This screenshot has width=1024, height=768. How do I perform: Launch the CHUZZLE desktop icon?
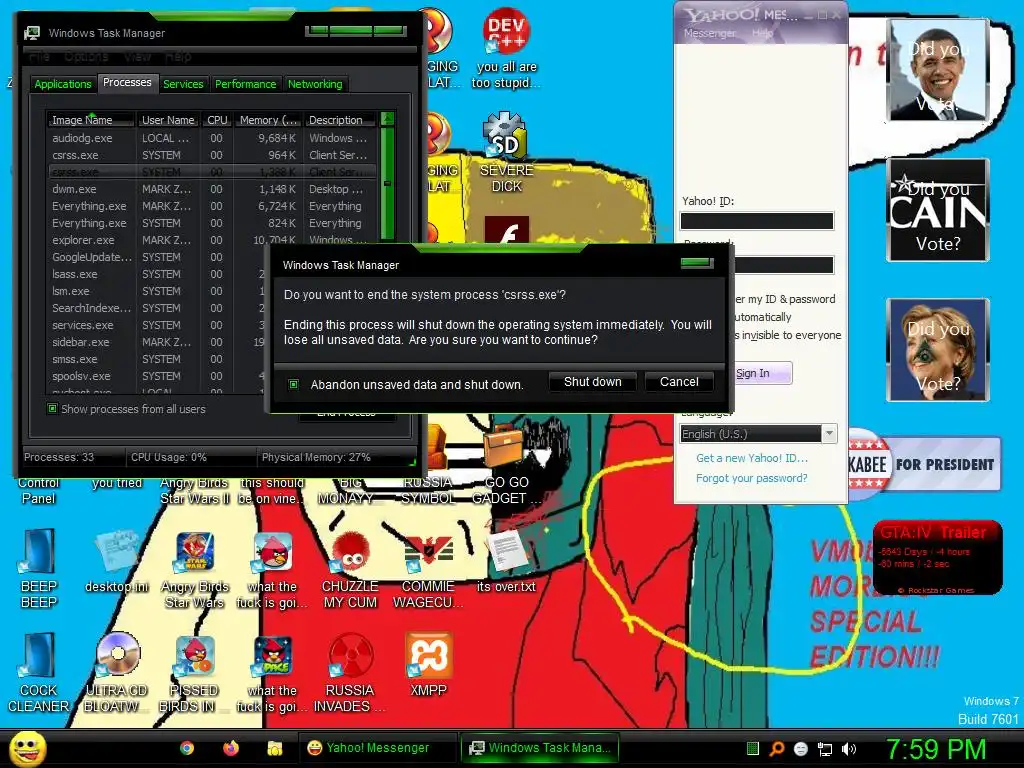point(350,553)
